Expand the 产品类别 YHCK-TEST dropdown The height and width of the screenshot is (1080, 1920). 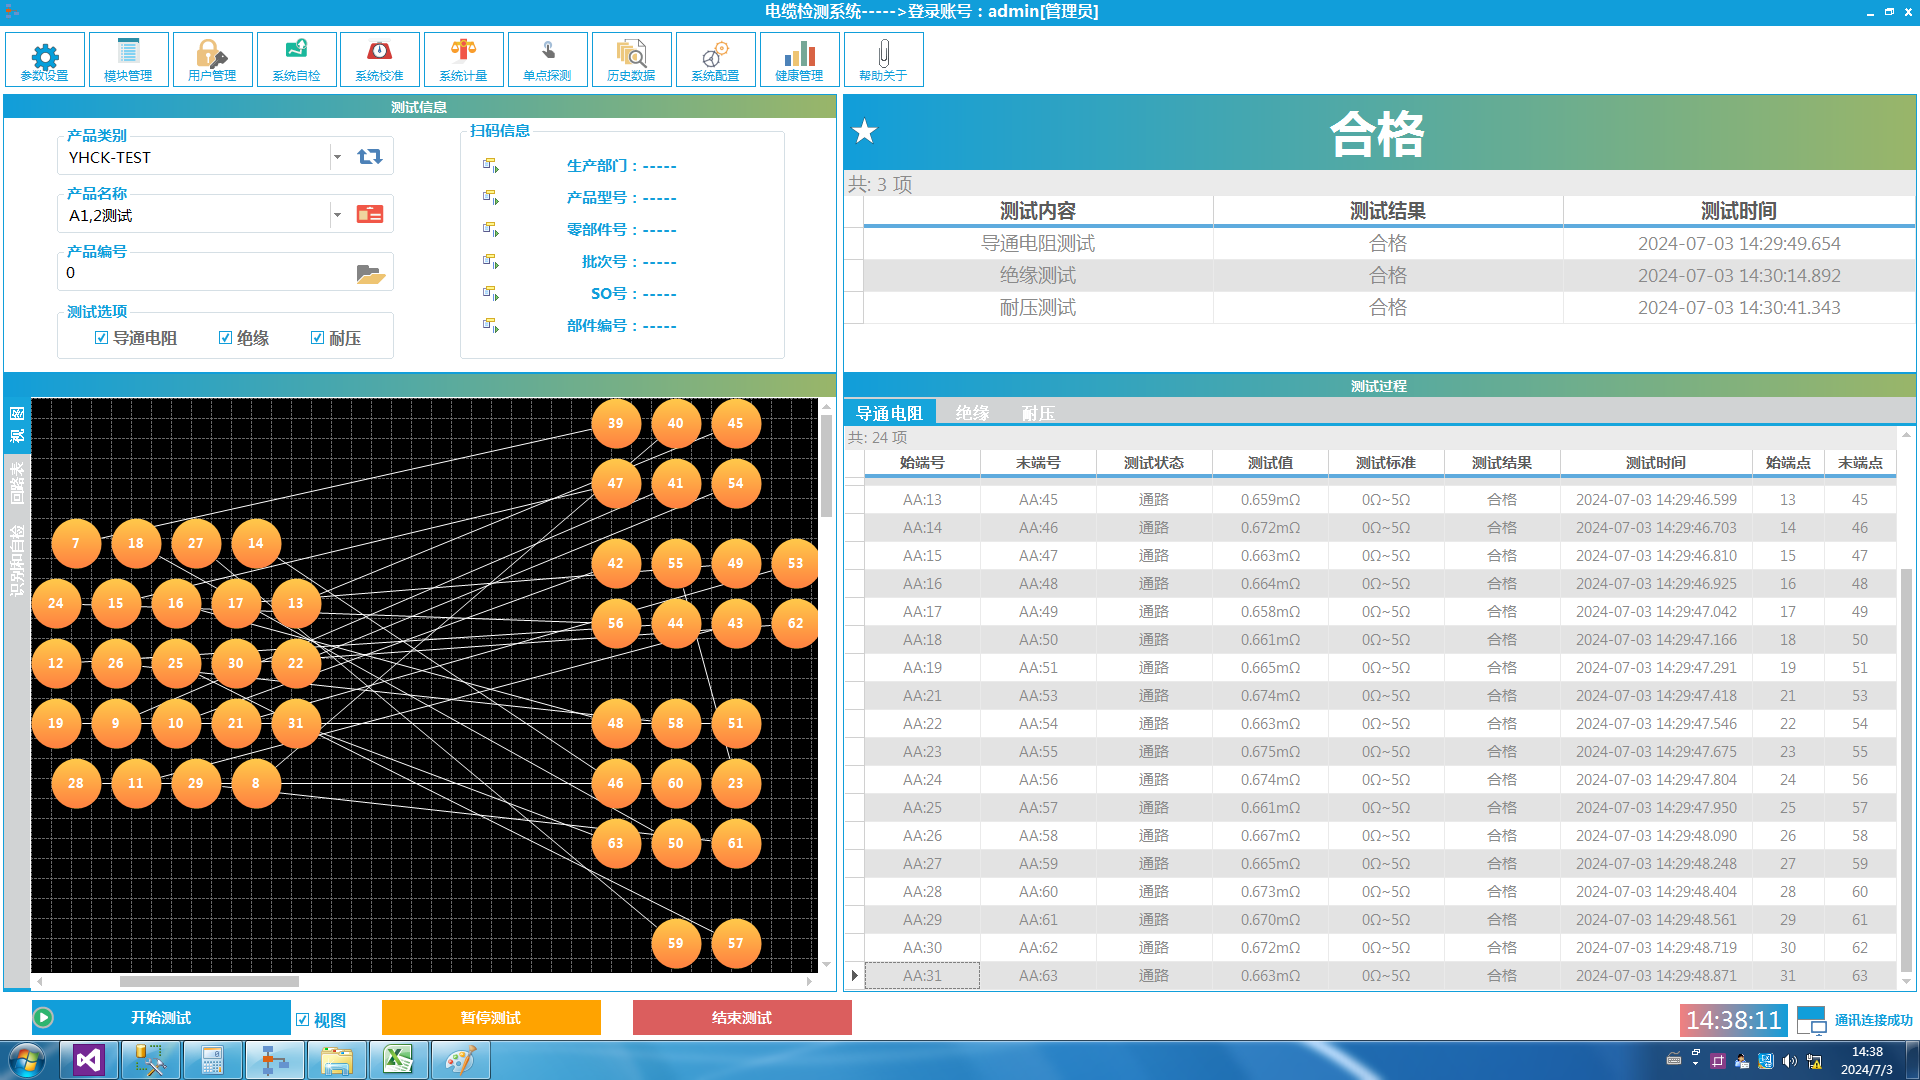pos(337,157)
